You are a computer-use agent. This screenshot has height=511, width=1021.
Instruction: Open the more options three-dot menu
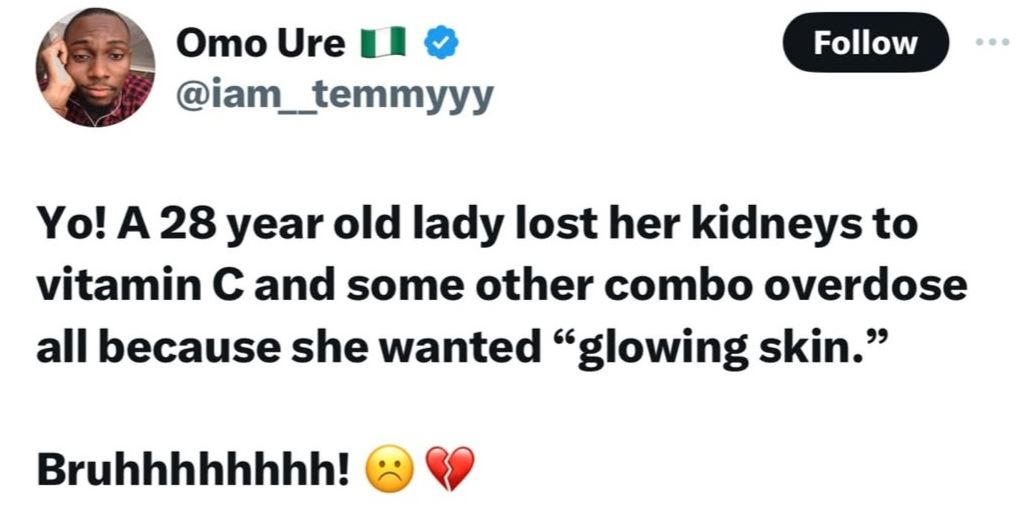click(x=995, y=42)
